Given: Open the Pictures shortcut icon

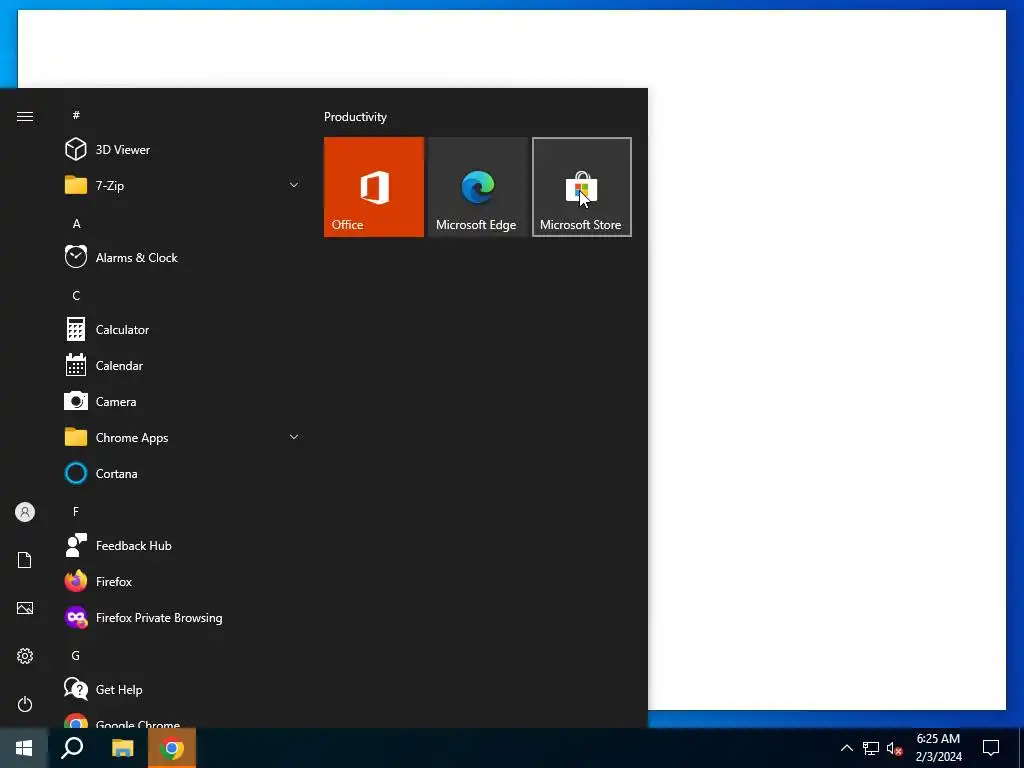Looking at the screenshot, I should click(25, 608).
